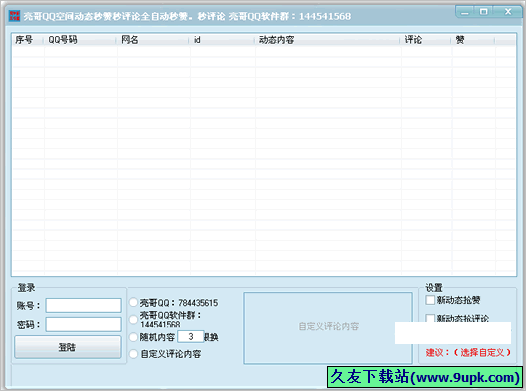Close the application window
This screenshot has height=391, width=526.
click(508, 12)
